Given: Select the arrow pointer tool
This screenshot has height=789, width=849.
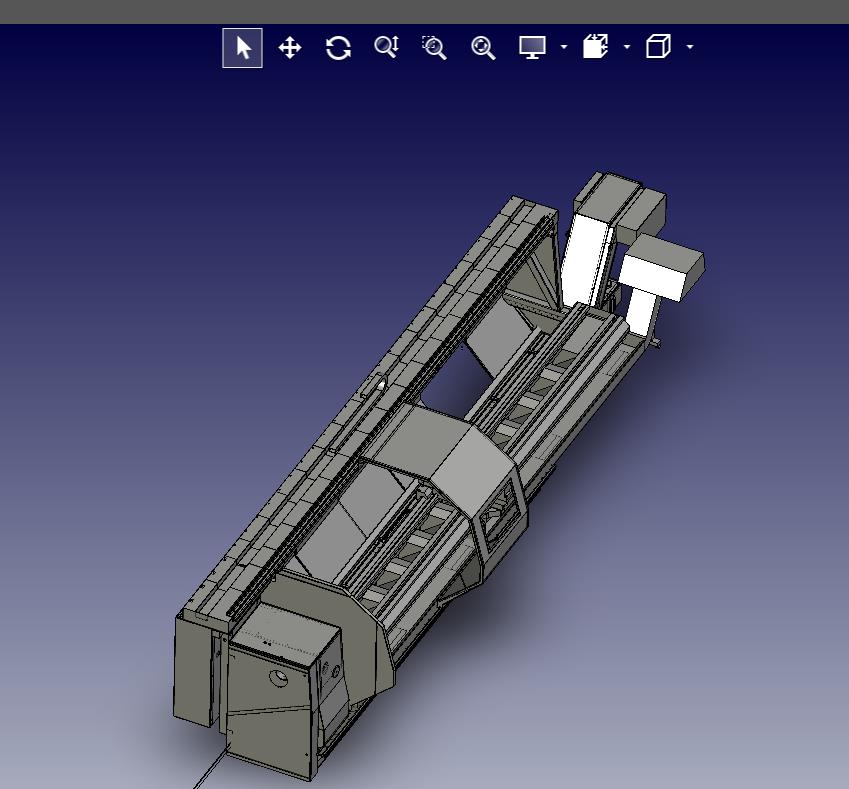Looking at the screenshot, I should pos(243,48).
